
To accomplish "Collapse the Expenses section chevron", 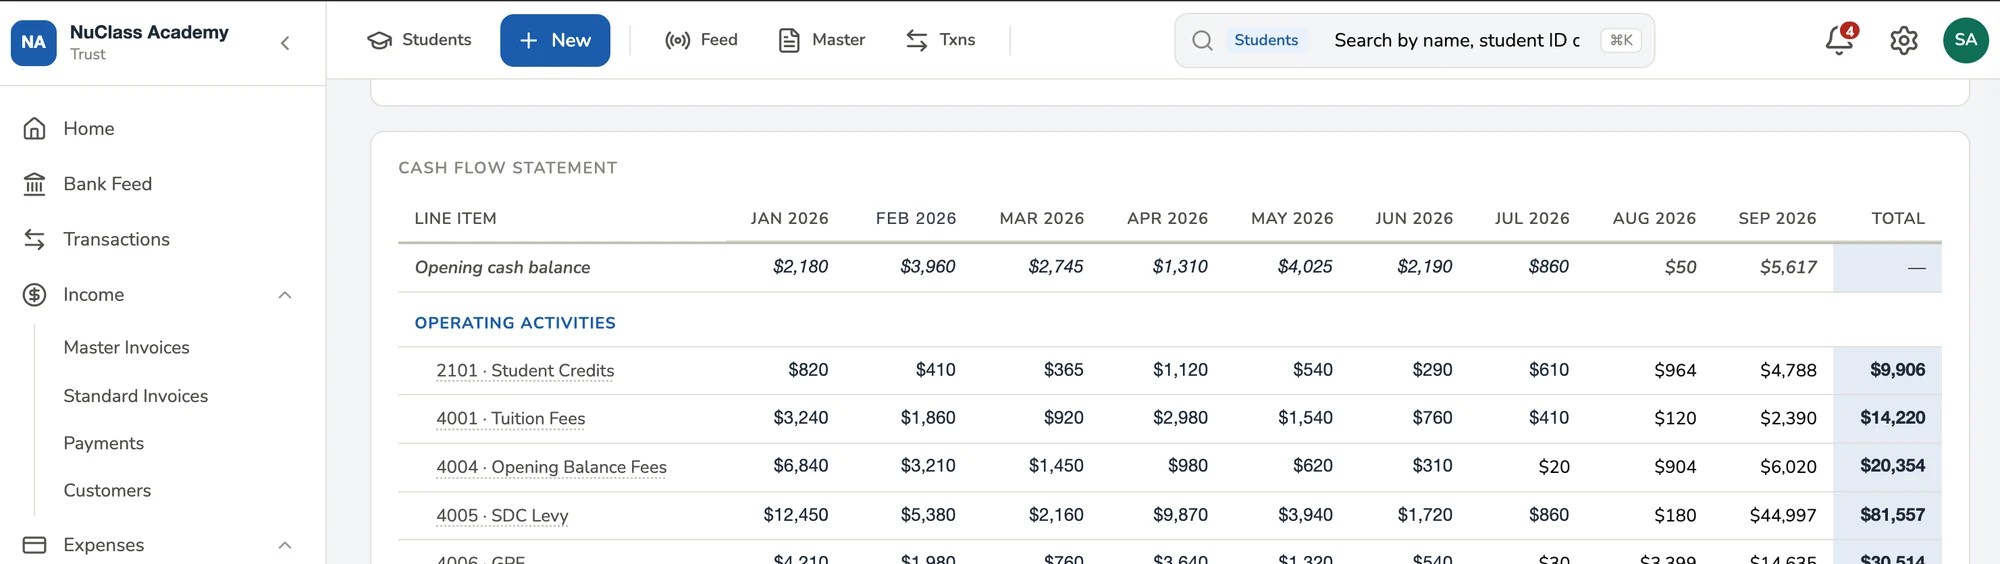I will (285, 545).
